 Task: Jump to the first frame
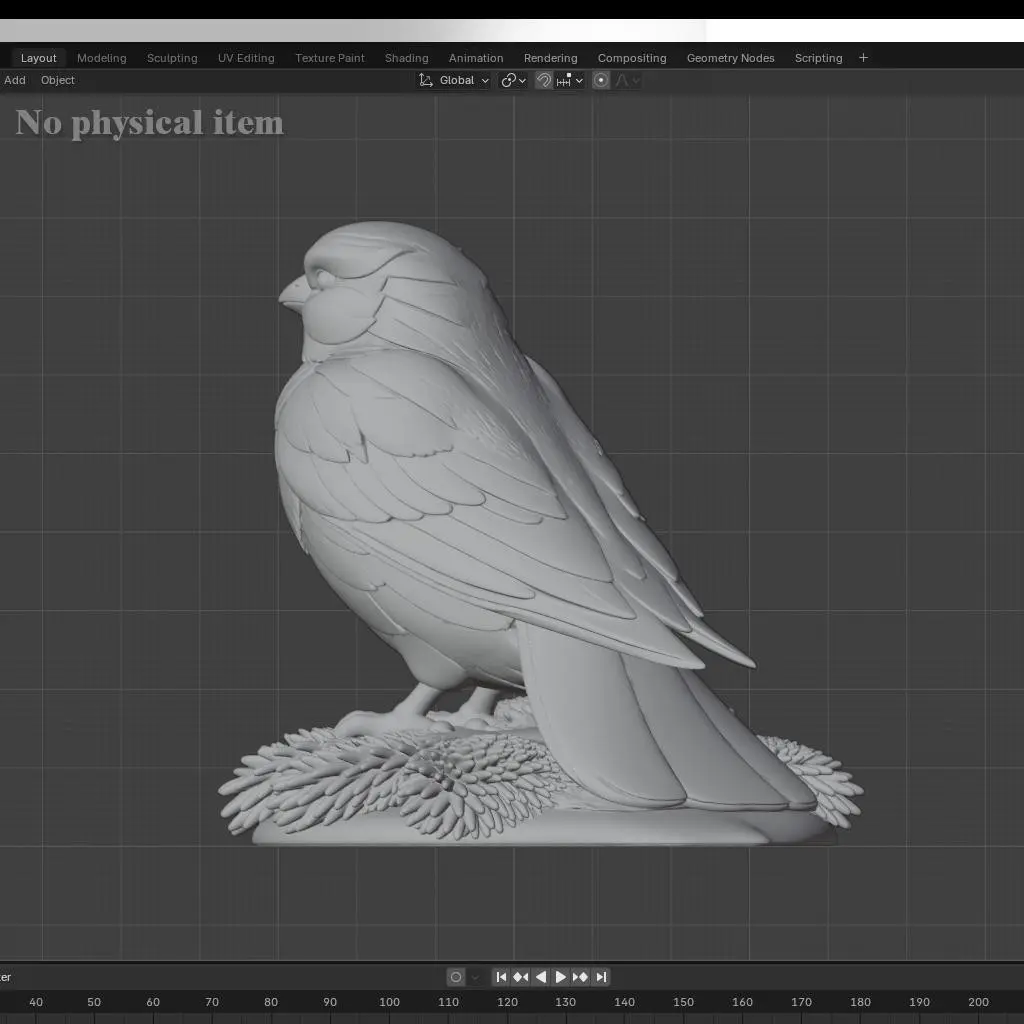(501, 977)
